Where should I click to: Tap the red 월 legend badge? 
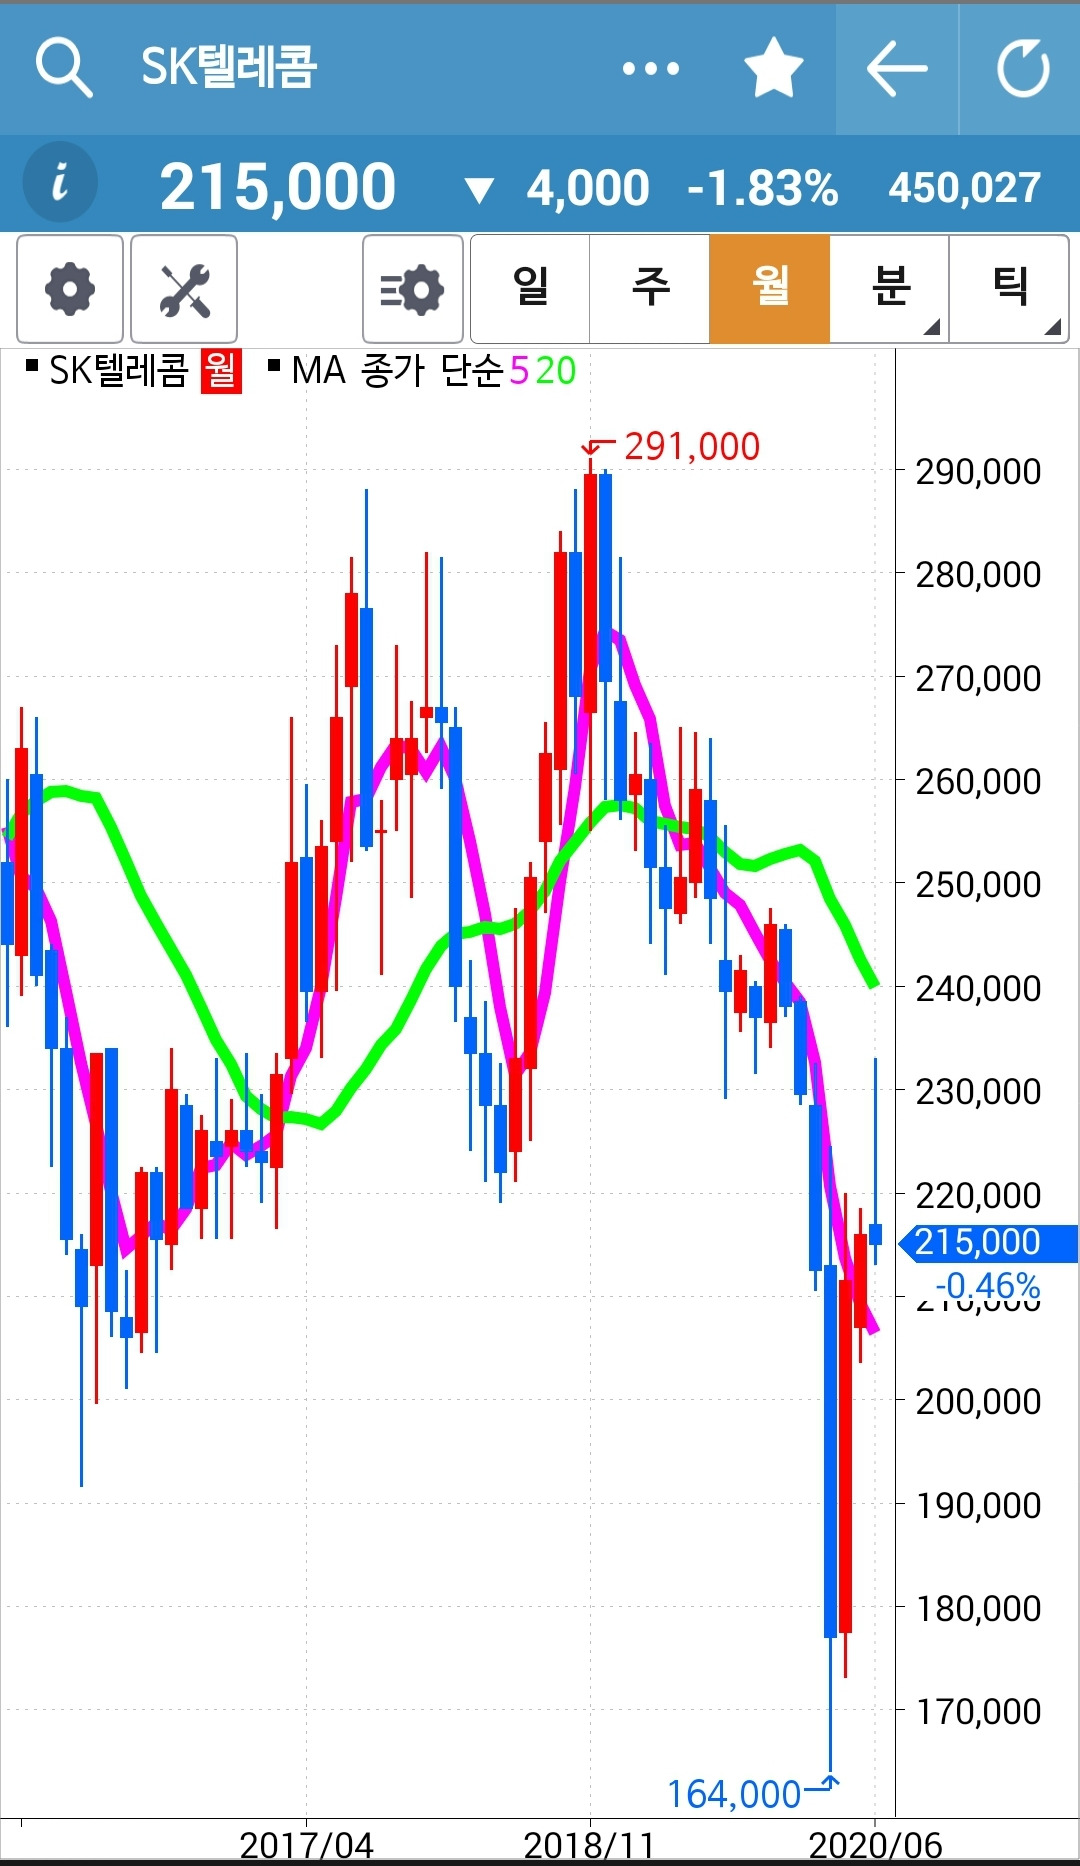pyautogui.click(x=221, y=371)
